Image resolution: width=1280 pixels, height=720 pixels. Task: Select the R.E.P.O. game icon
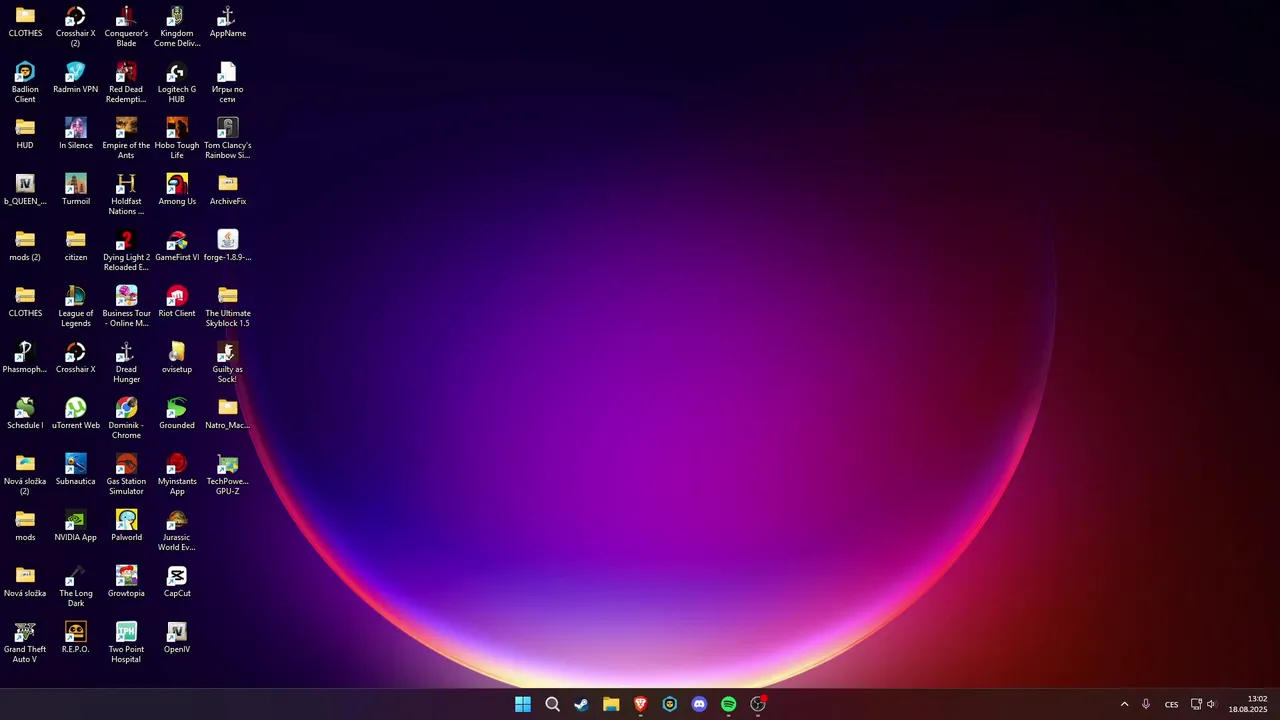(x=76, y=638)
